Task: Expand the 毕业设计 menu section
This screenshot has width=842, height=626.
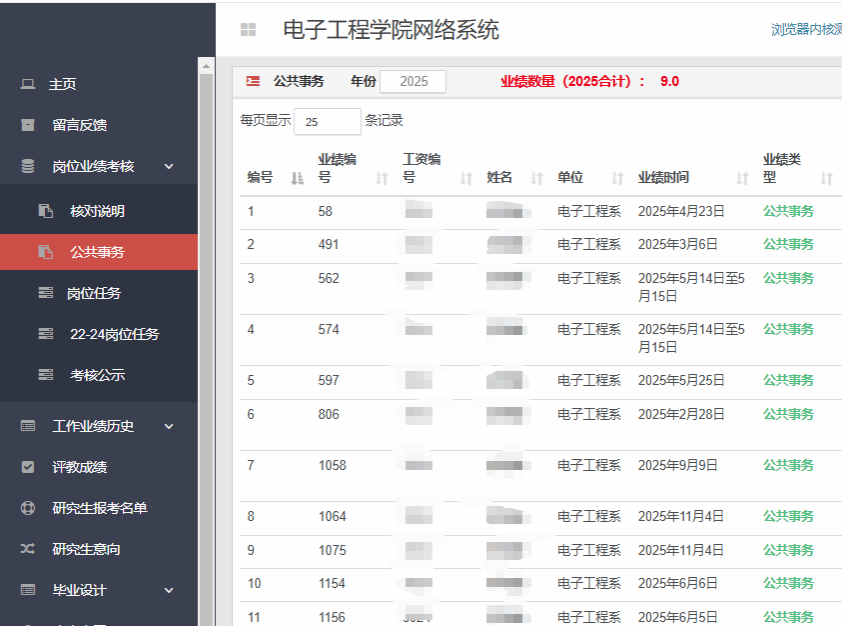Action: (169, 590)
